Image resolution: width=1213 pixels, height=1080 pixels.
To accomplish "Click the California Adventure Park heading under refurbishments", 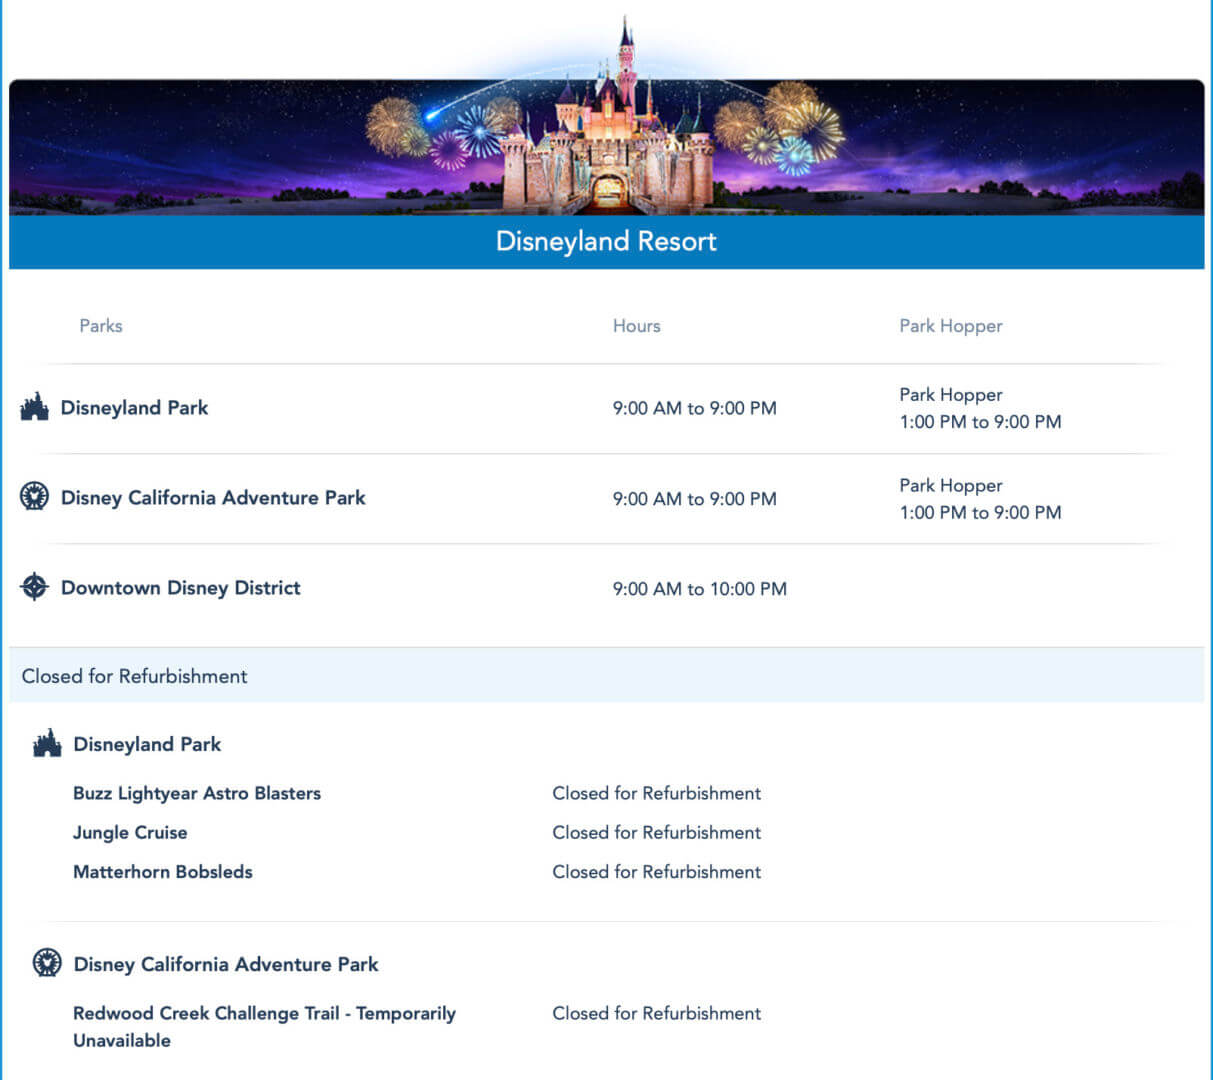I will click(x=226, y=964).
